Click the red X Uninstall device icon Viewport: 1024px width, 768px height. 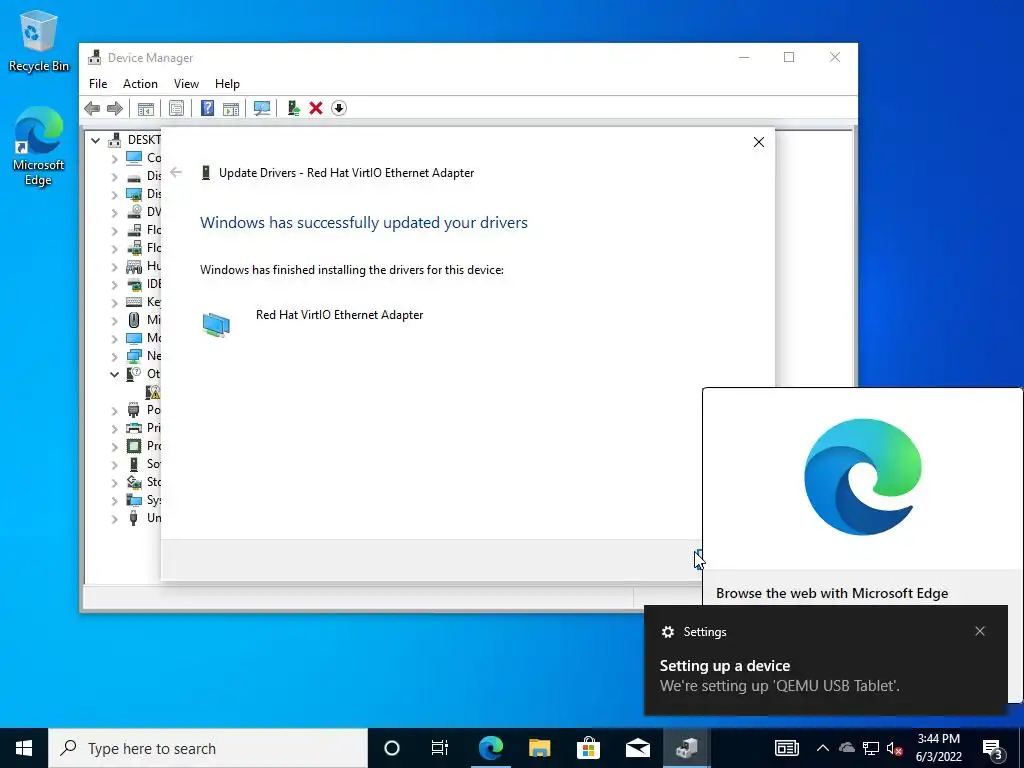(316, 108)
